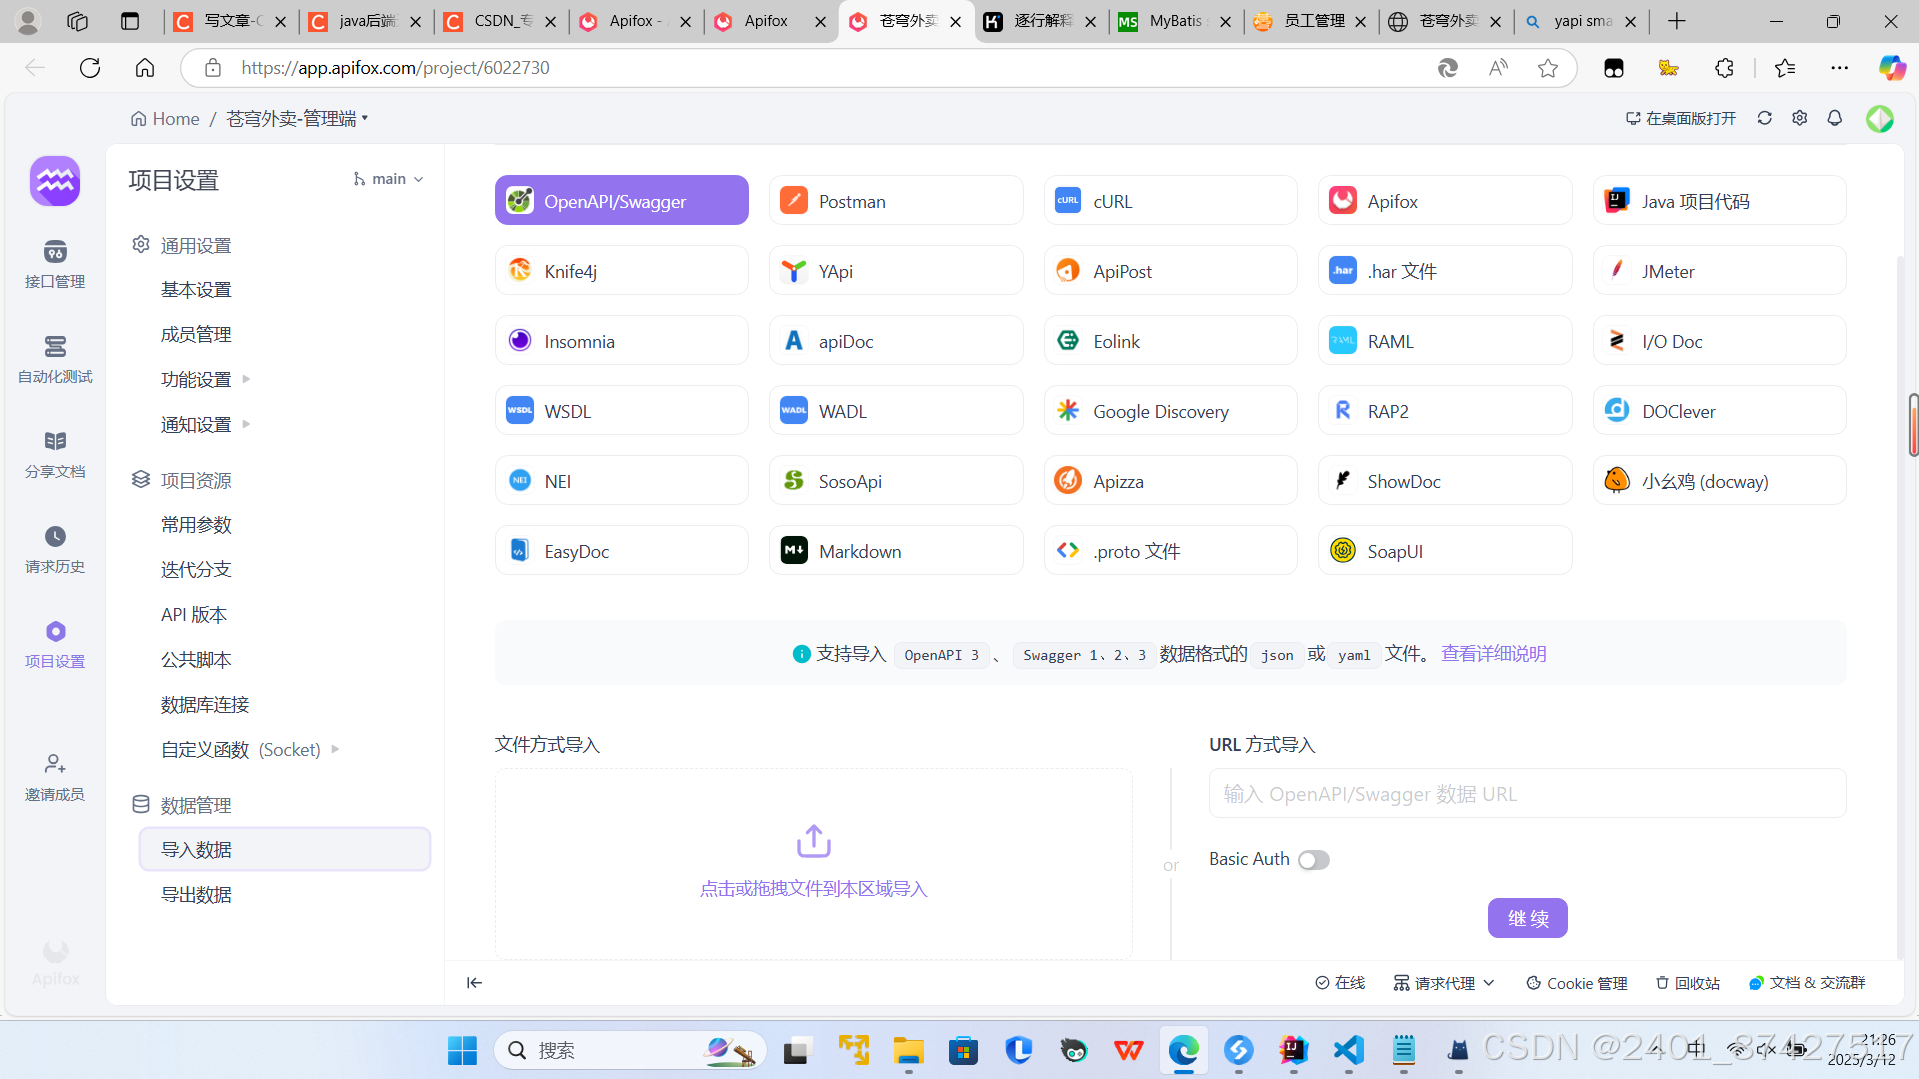This screenshot has width=1919, height=1079.
Task: Select Insomnia import format
Action: pyautogui.click(x=621, y=341)
